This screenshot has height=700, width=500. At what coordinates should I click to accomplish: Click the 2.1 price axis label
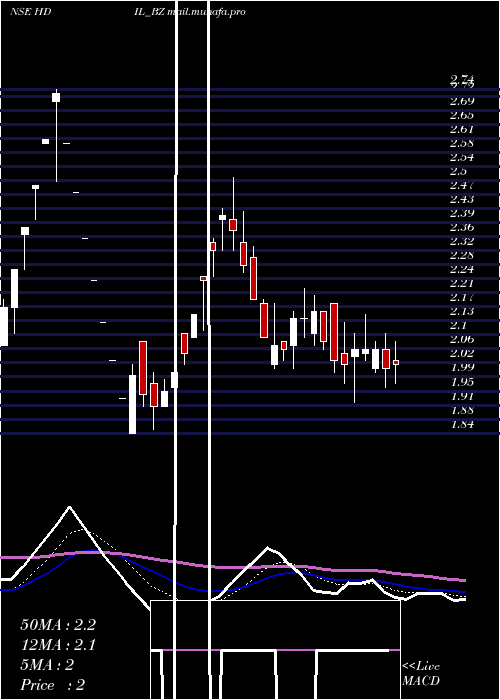click(459, 325)
